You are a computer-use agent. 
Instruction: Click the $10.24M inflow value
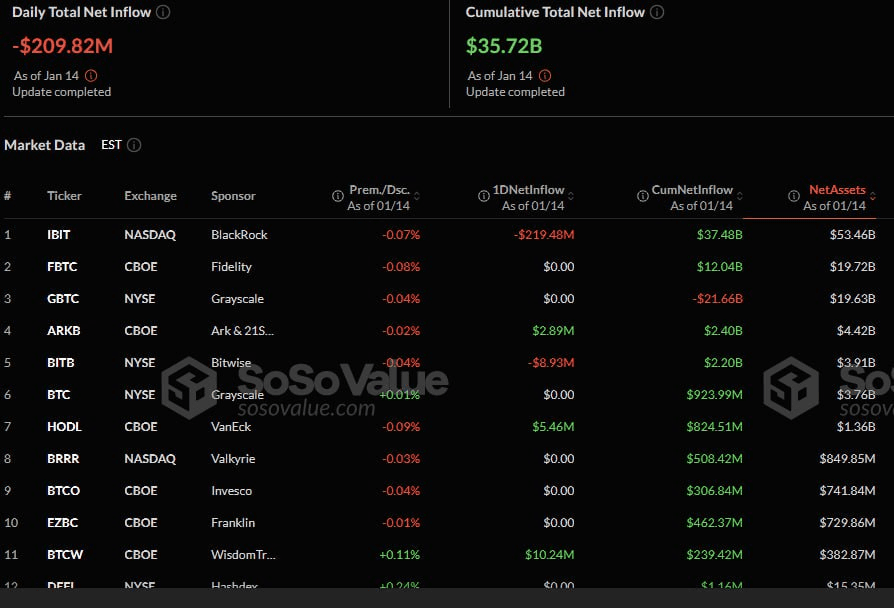tap(550, 554)
